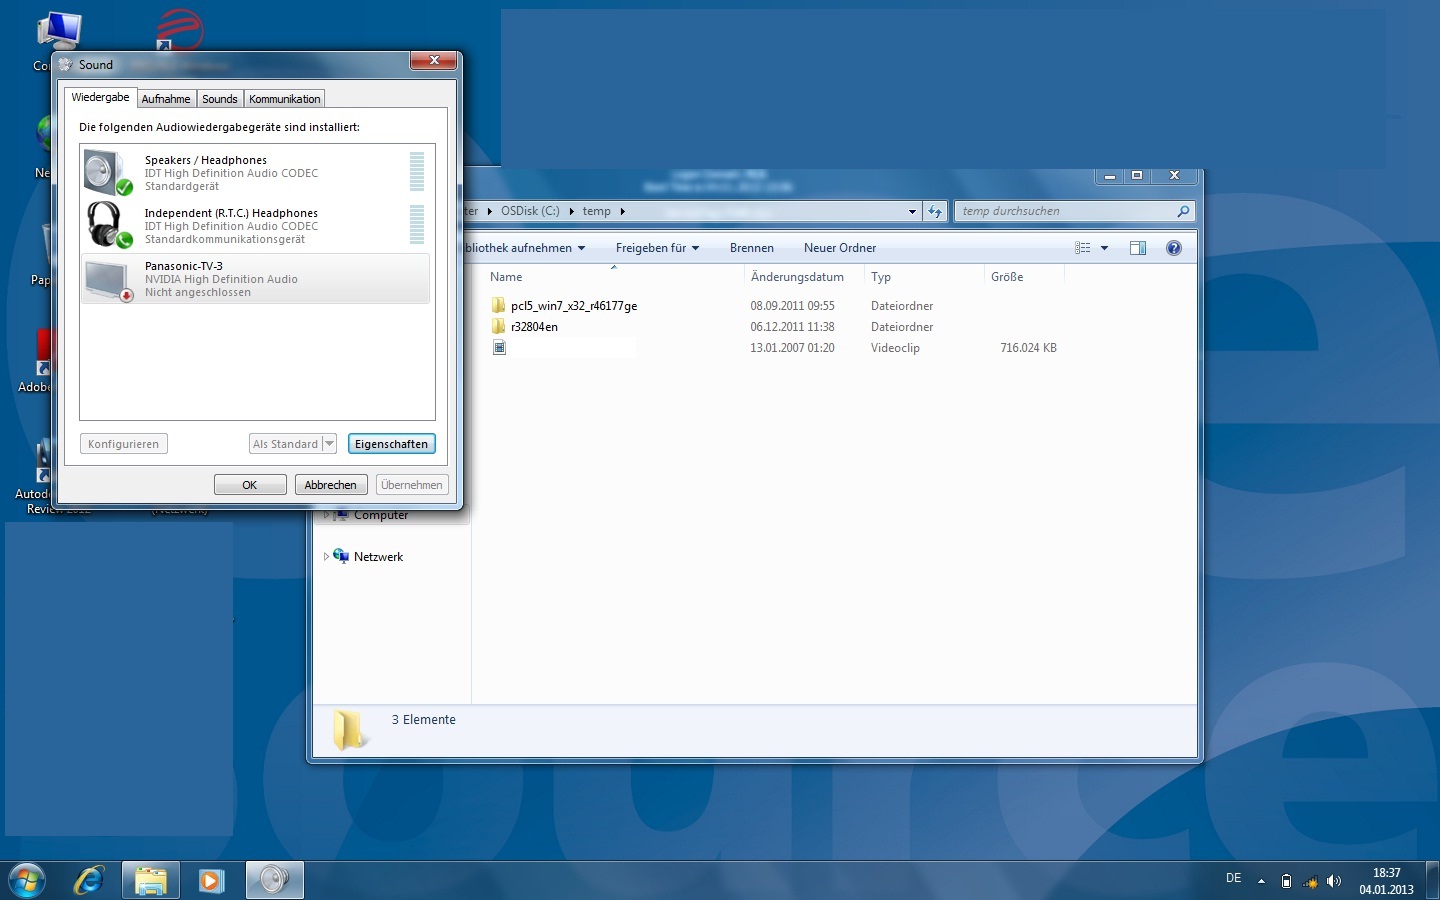The height and width of the screenshot is (900, 1440).
Task: Click battery power tray icon
Action: (x=1287, y=881)
